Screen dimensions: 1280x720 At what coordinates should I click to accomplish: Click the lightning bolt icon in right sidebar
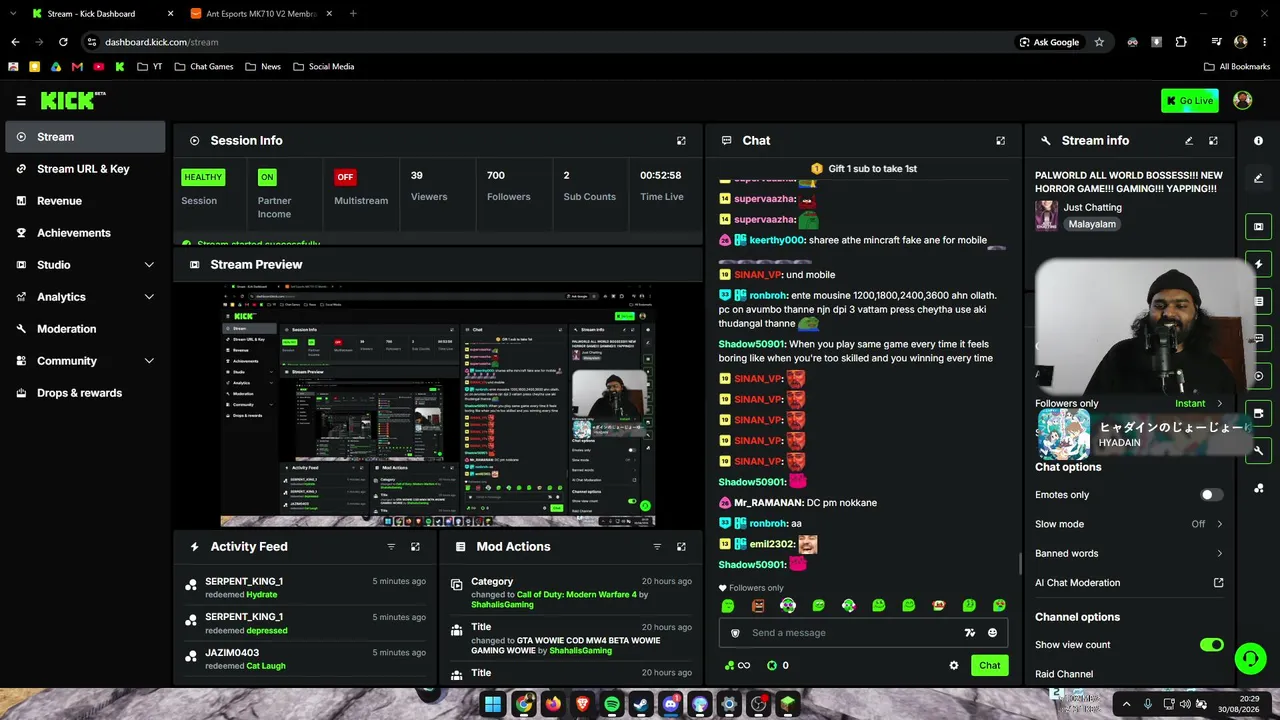point(1258,264)
